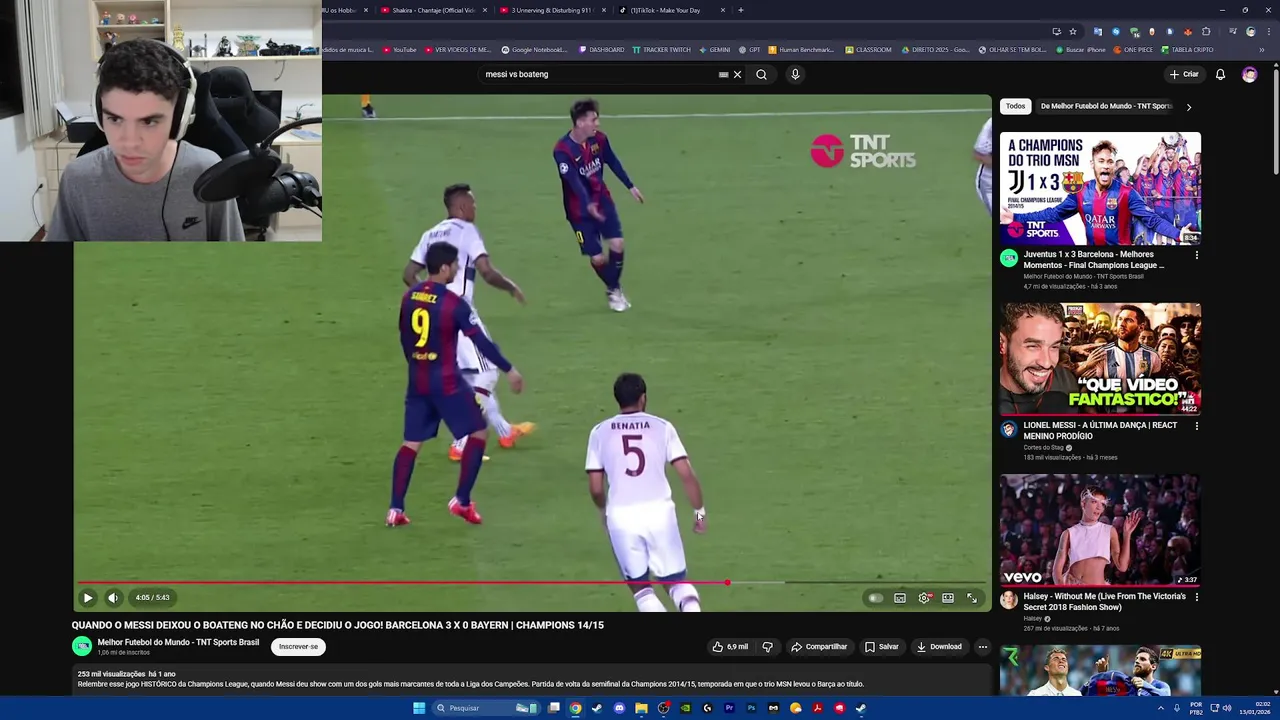
Task: Open Windows Start menu
Action: (x=419, y=708)
